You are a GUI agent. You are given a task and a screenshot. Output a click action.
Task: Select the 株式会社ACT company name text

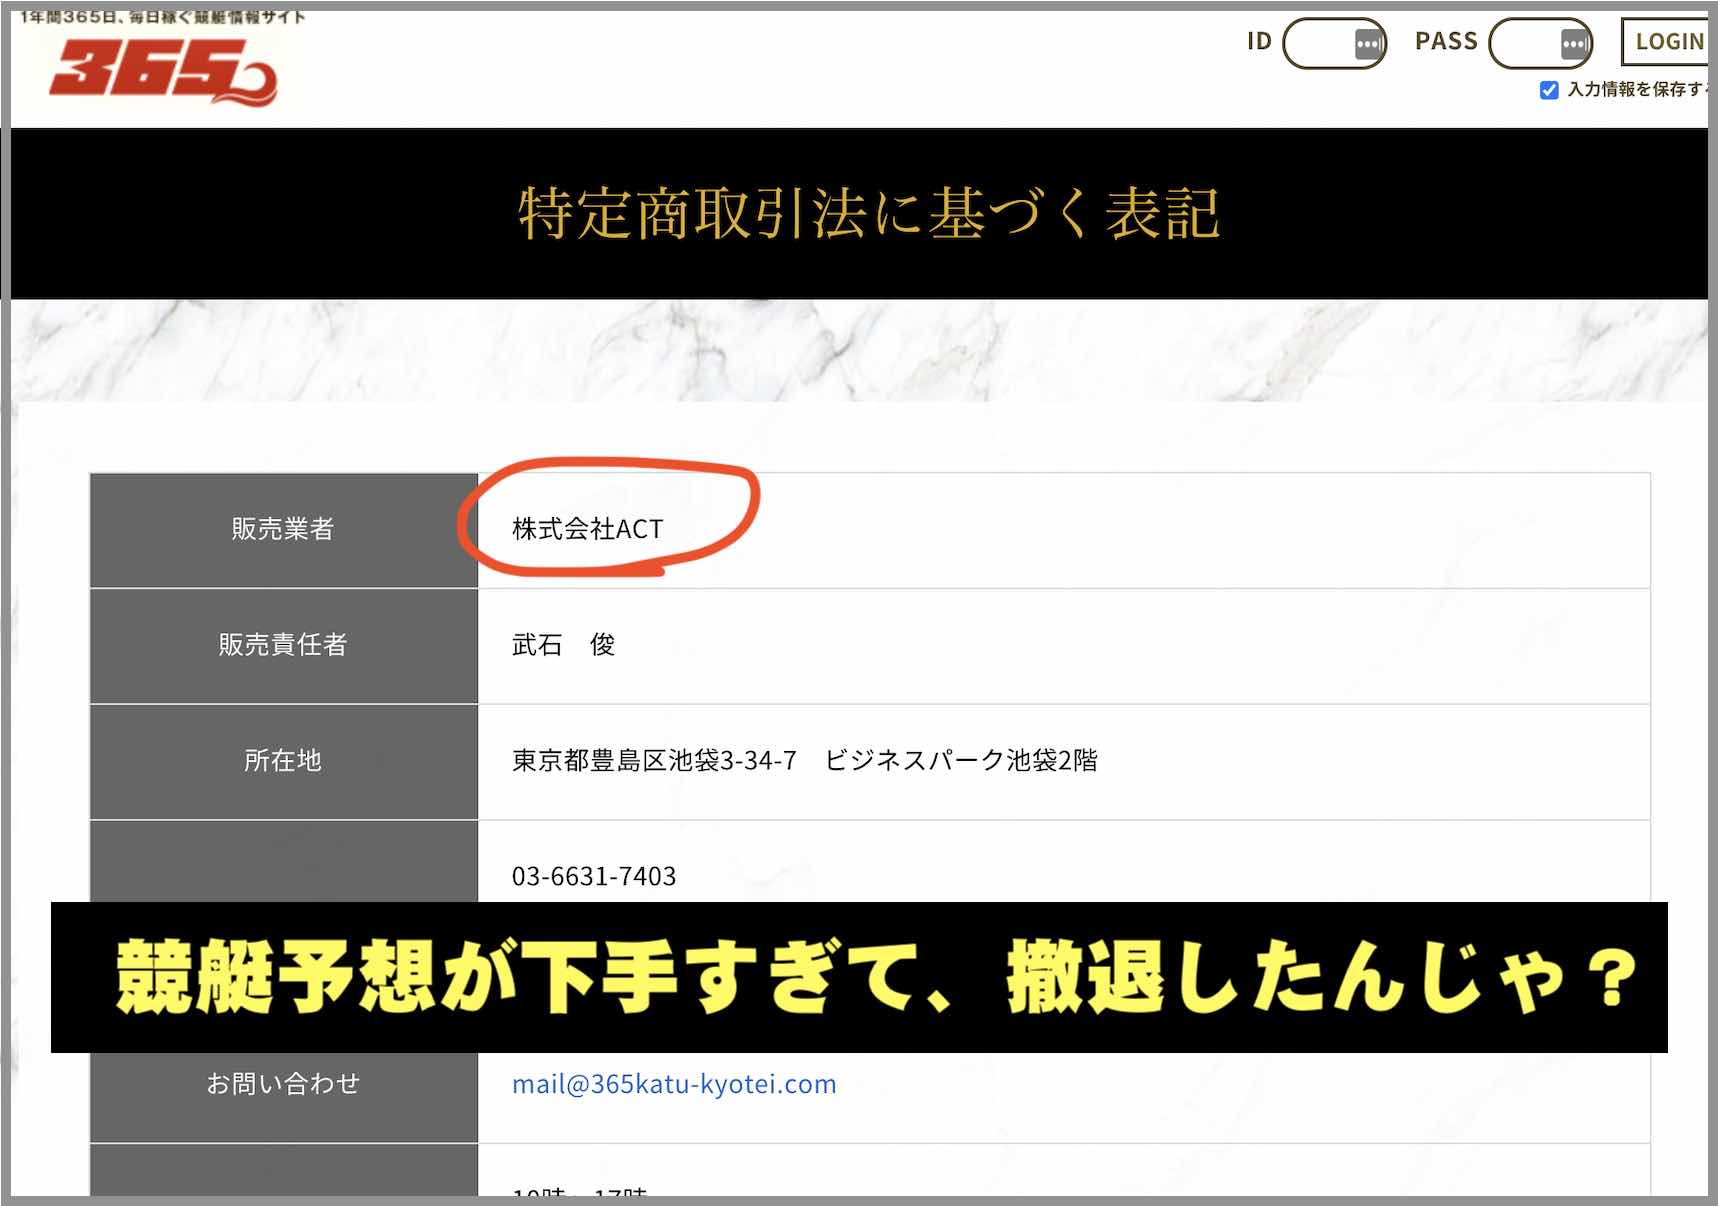pos(586,529)
